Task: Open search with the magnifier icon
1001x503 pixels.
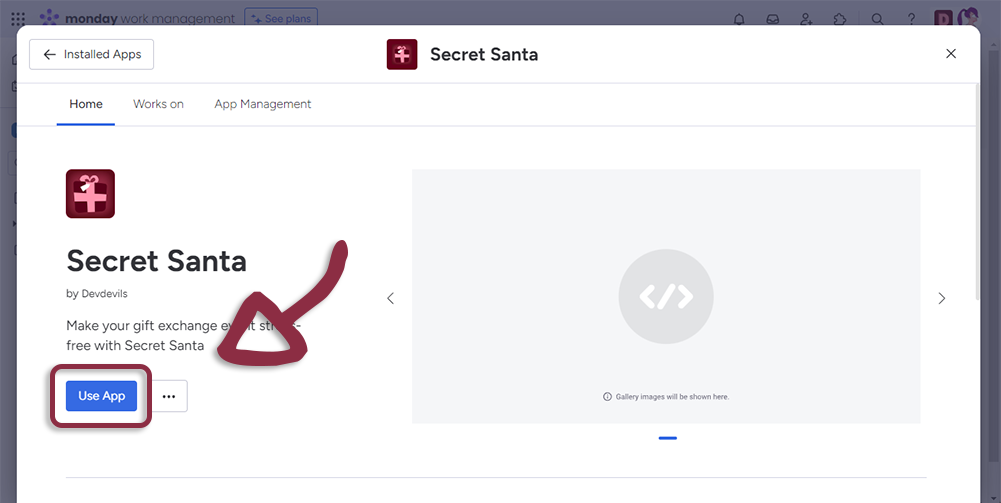Action: (x=877, y=19)
